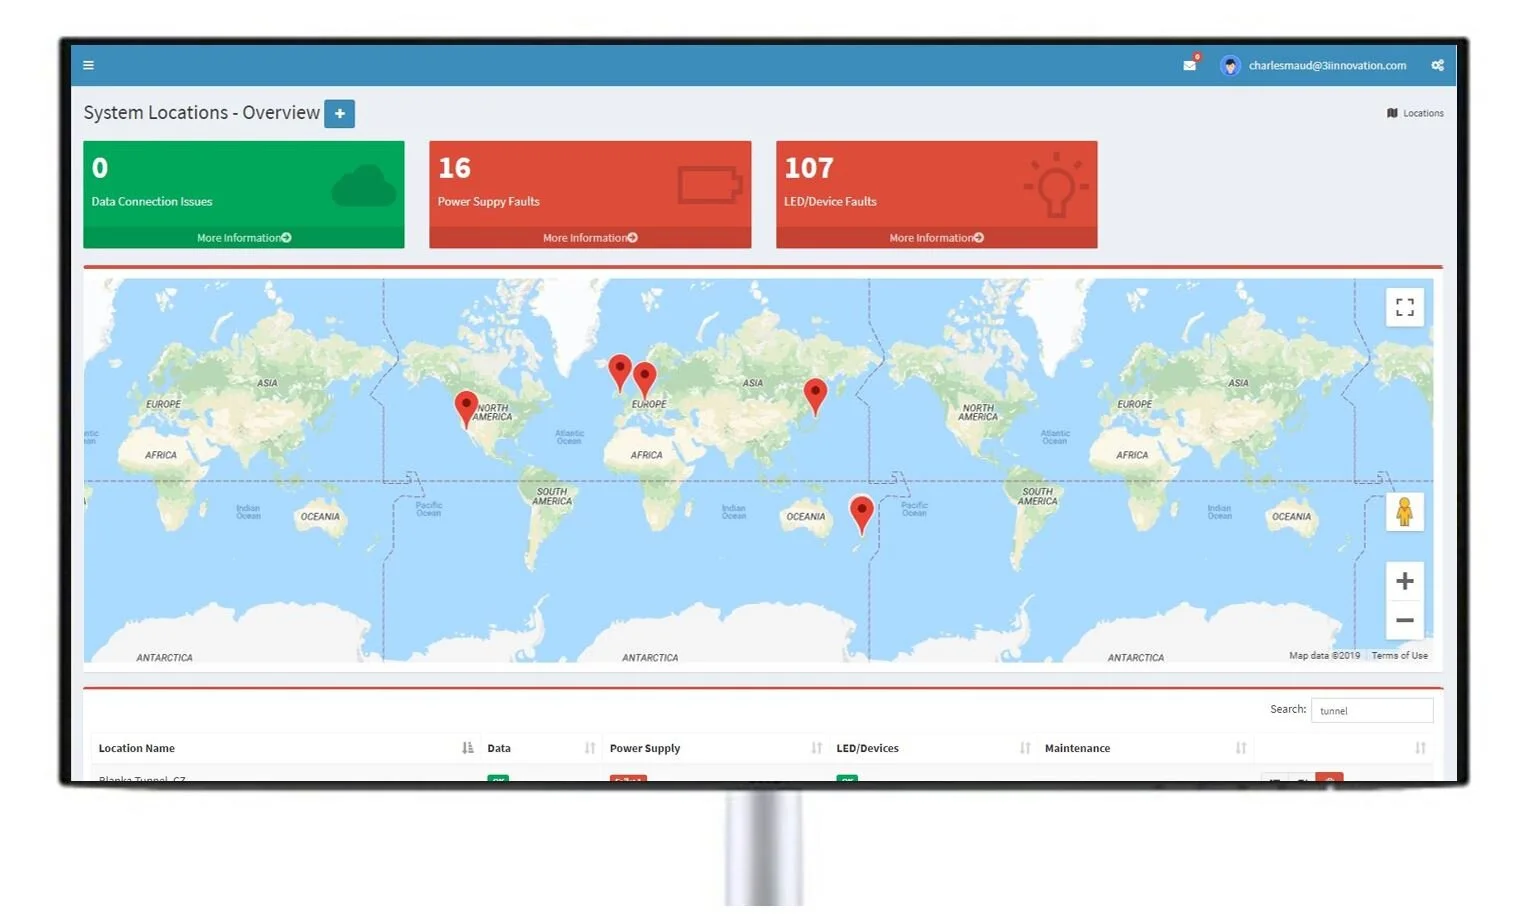
Task: Open the mail notifications envelope
Action: tap(1190, 65)
